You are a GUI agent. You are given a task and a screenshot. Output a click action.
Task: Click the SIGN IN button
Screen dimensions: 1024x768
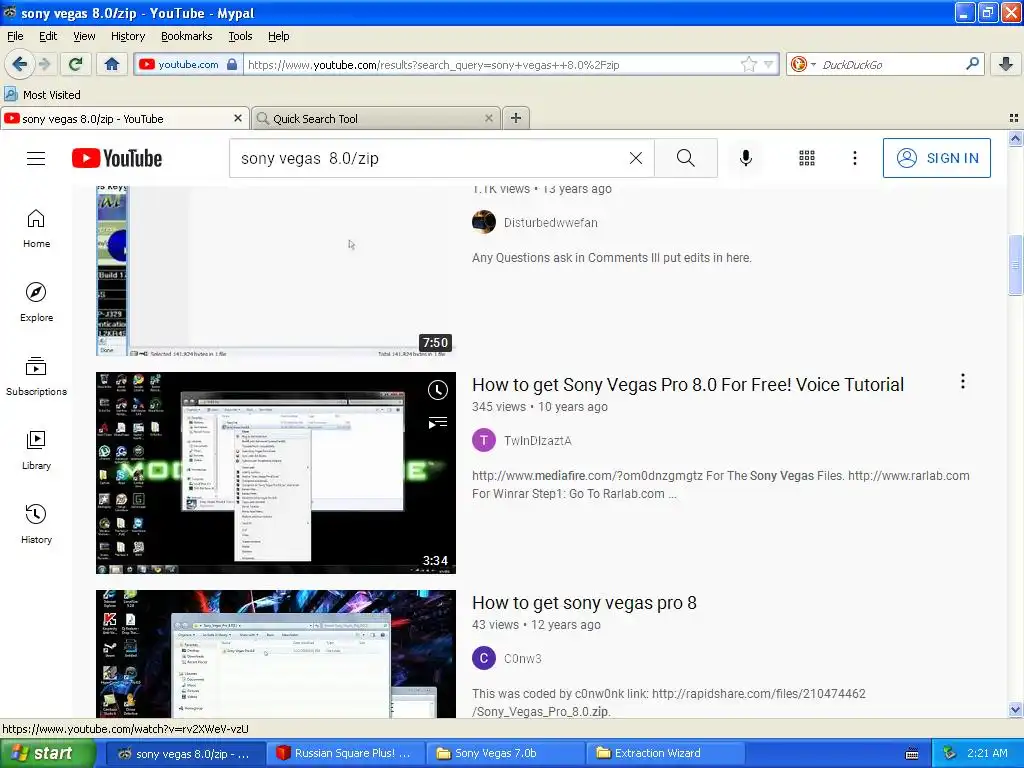pyautogui.click(x=936, y=158)
